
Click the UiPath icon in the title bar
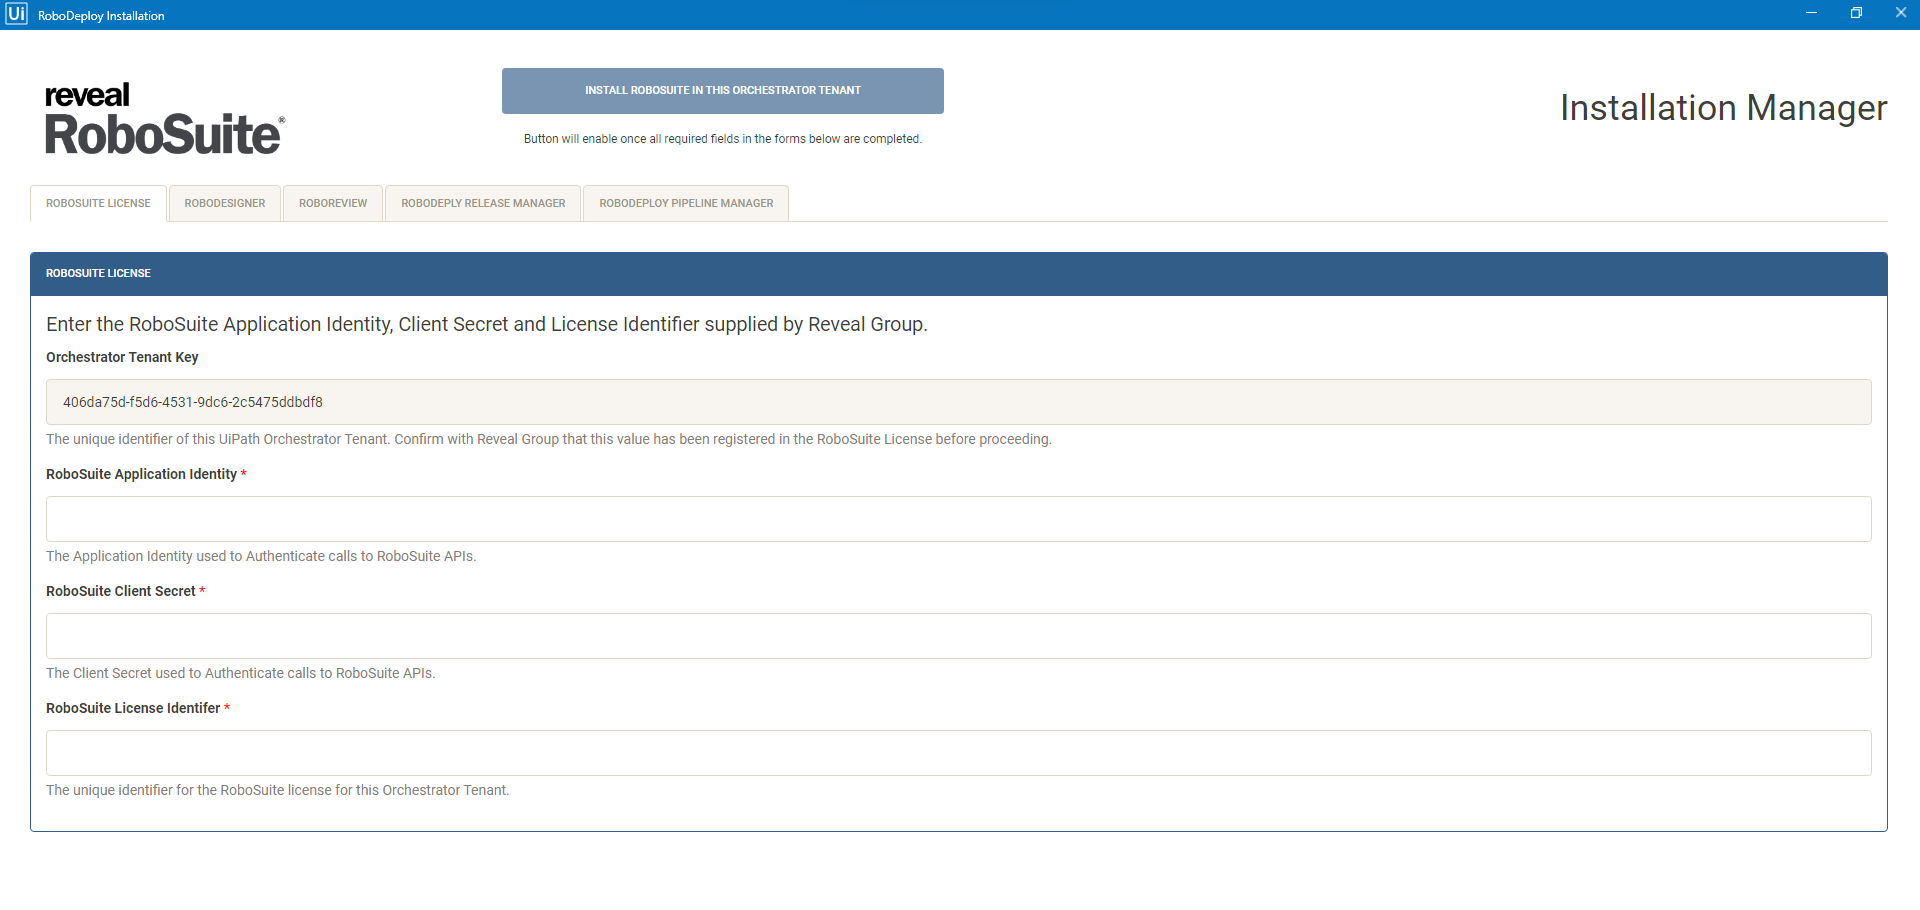16,14
